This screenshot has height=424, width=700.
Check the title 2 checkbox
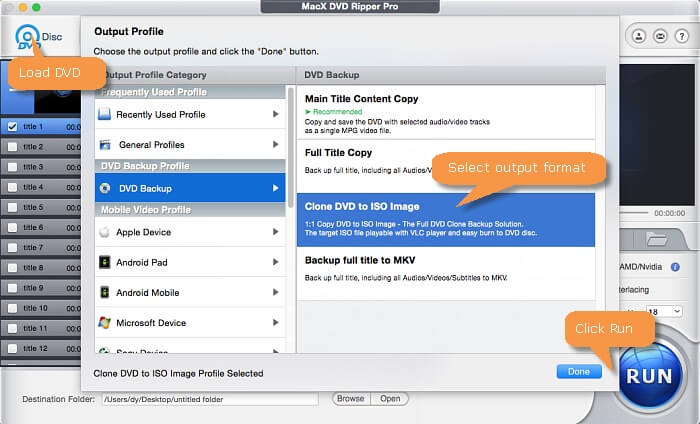click(x=12, y=147)
